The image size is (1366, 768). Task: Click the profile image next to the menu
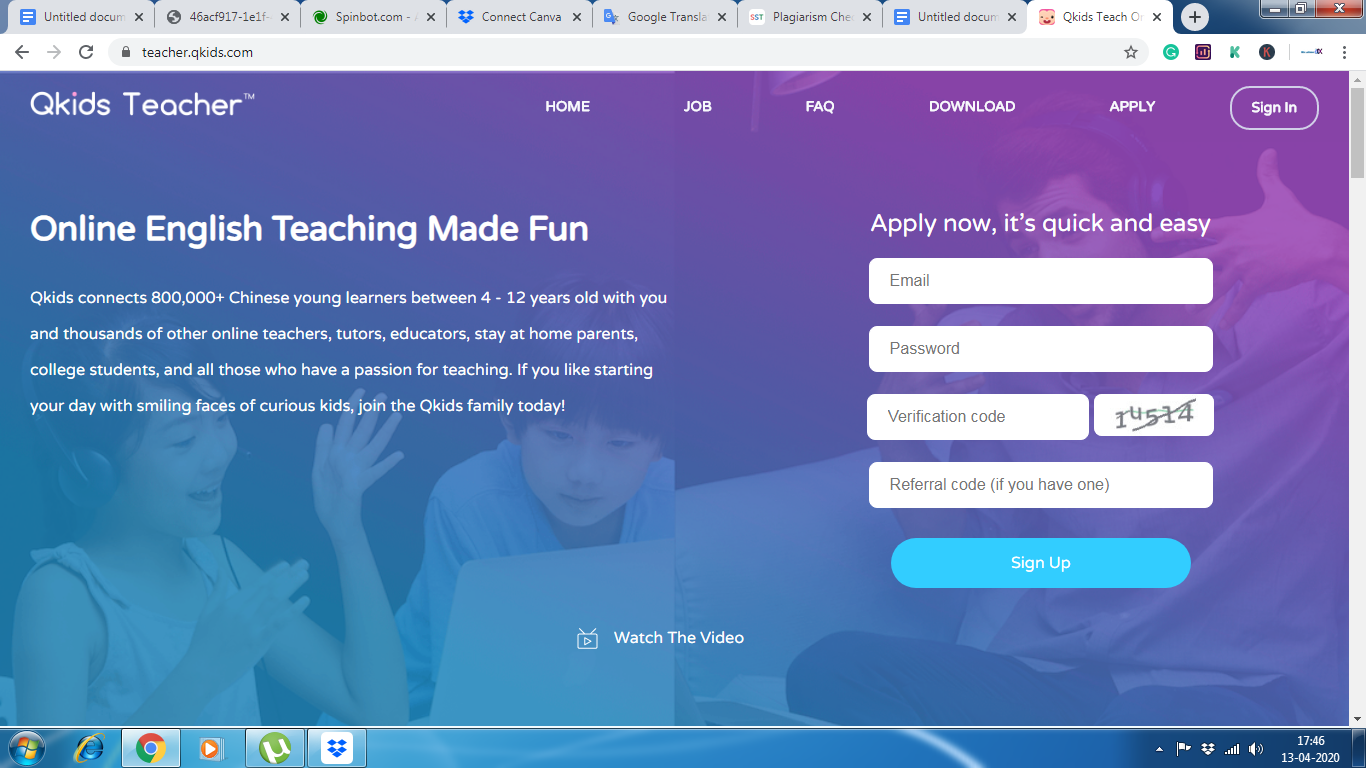[1311, 52]
